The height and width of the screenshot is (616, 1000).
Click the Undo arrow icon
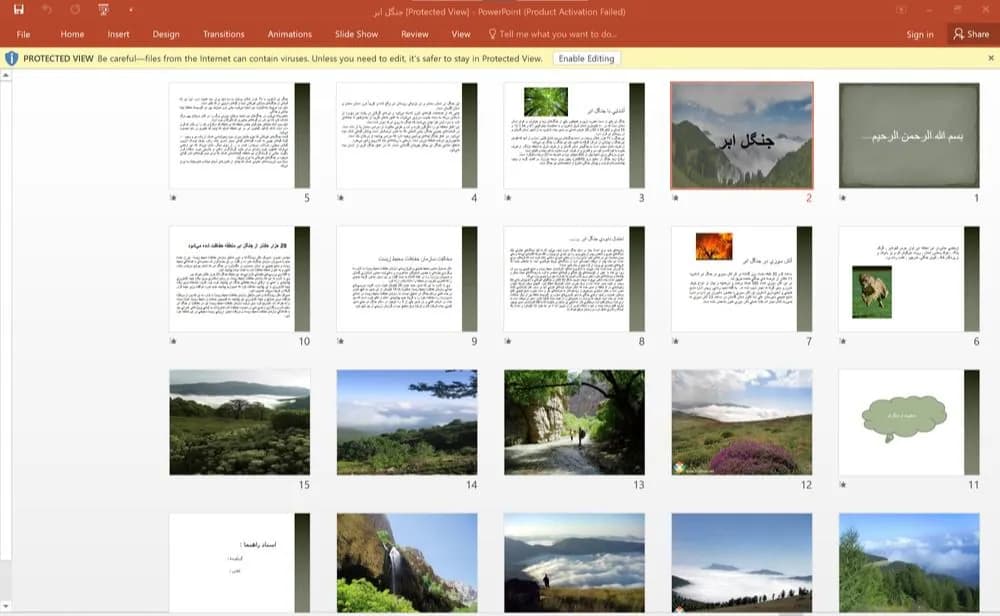(x=47, y=10)
